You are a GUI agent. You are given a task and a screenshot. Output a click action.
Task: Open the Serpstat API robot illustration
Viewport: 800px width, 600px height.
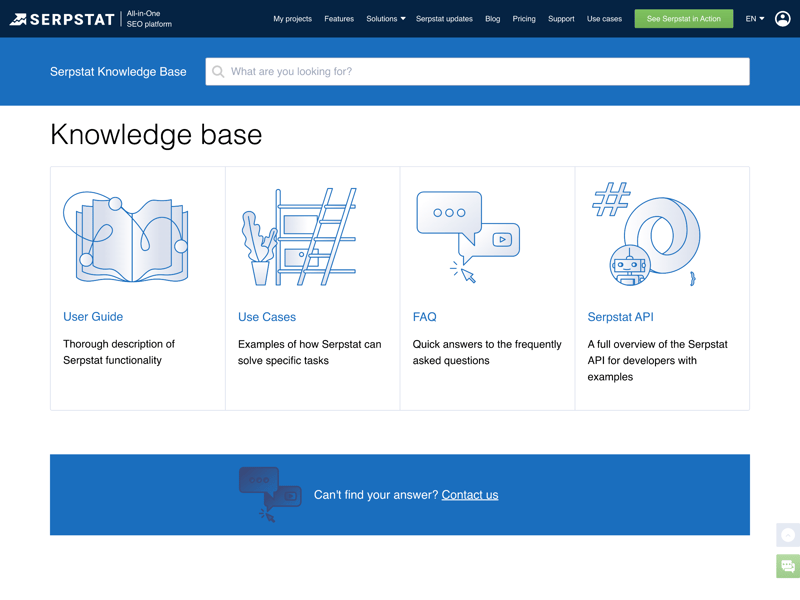pyautogui.click(x=646, y=234)
